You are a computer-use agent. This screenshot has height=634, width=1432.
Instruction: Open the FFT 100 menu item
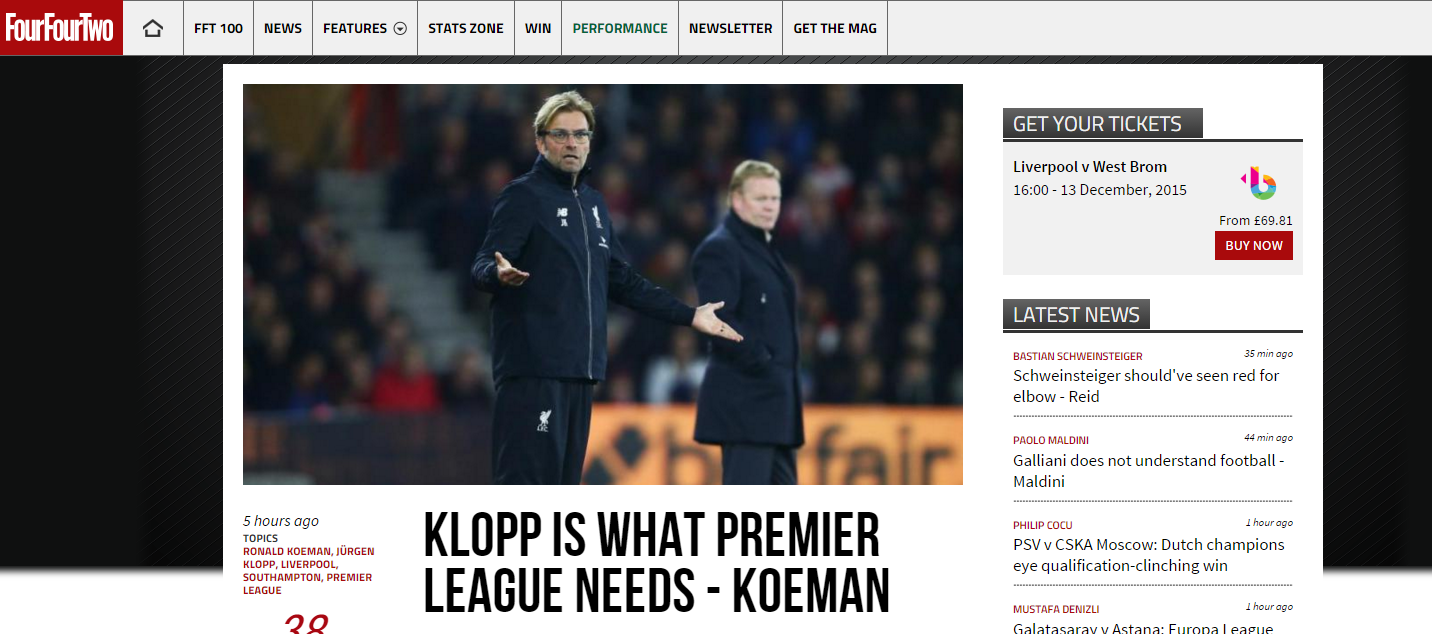pyautogui.click(x=218, y=28)
